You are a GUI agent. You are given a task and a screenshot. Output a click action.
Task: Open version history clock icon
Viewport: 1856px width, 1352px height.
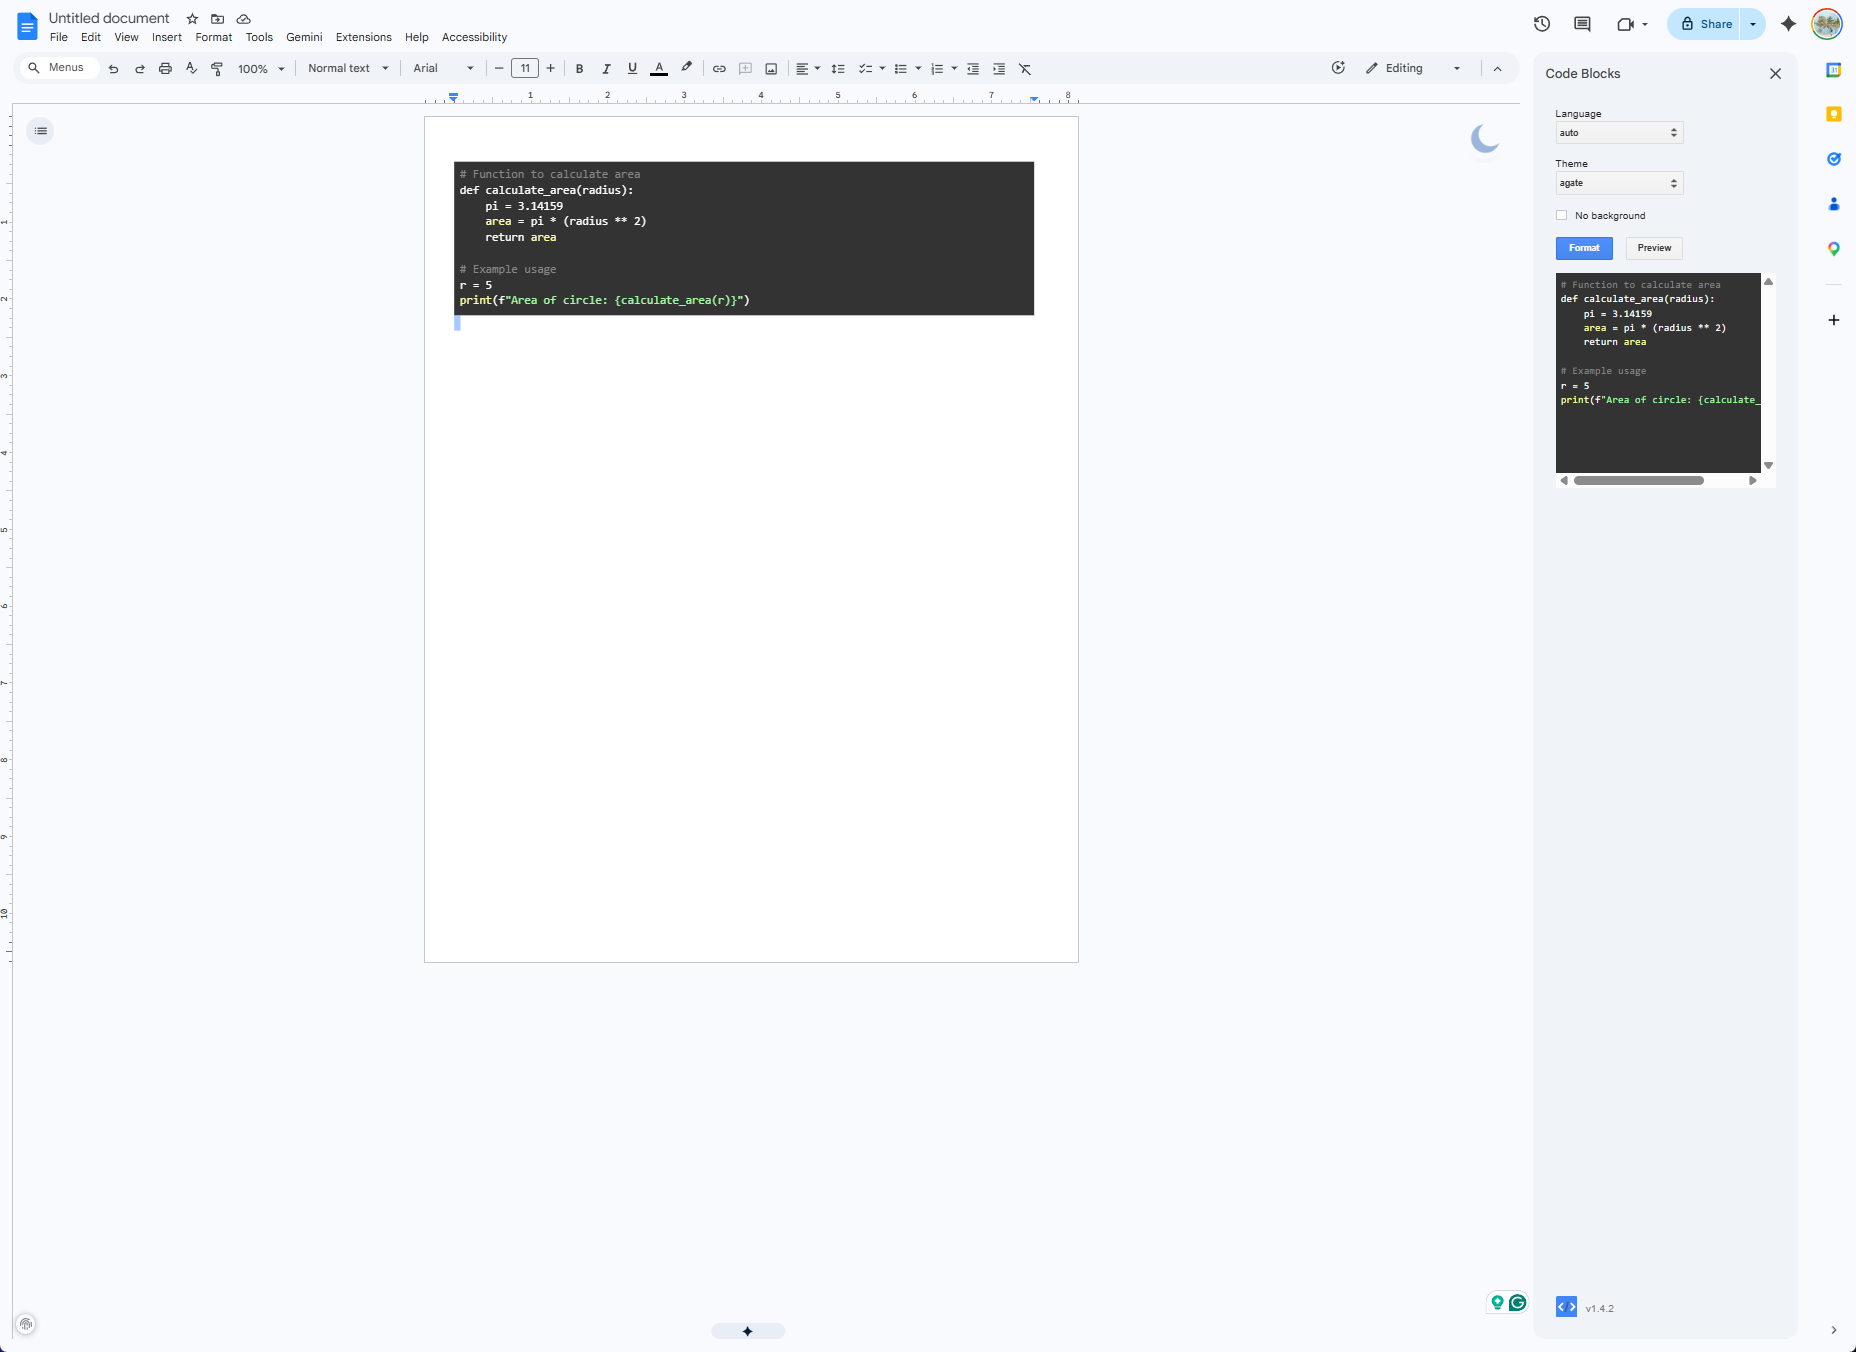(x=1542, y=24)
